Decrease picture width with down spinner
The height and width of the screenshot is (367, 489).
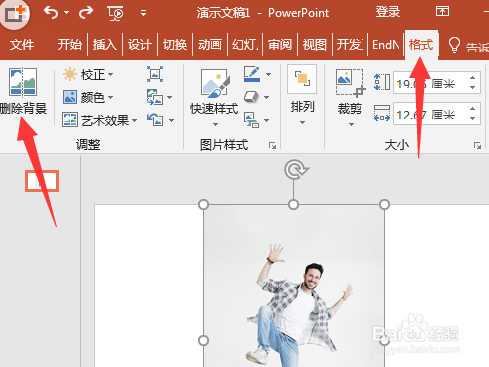pos(472,118)
